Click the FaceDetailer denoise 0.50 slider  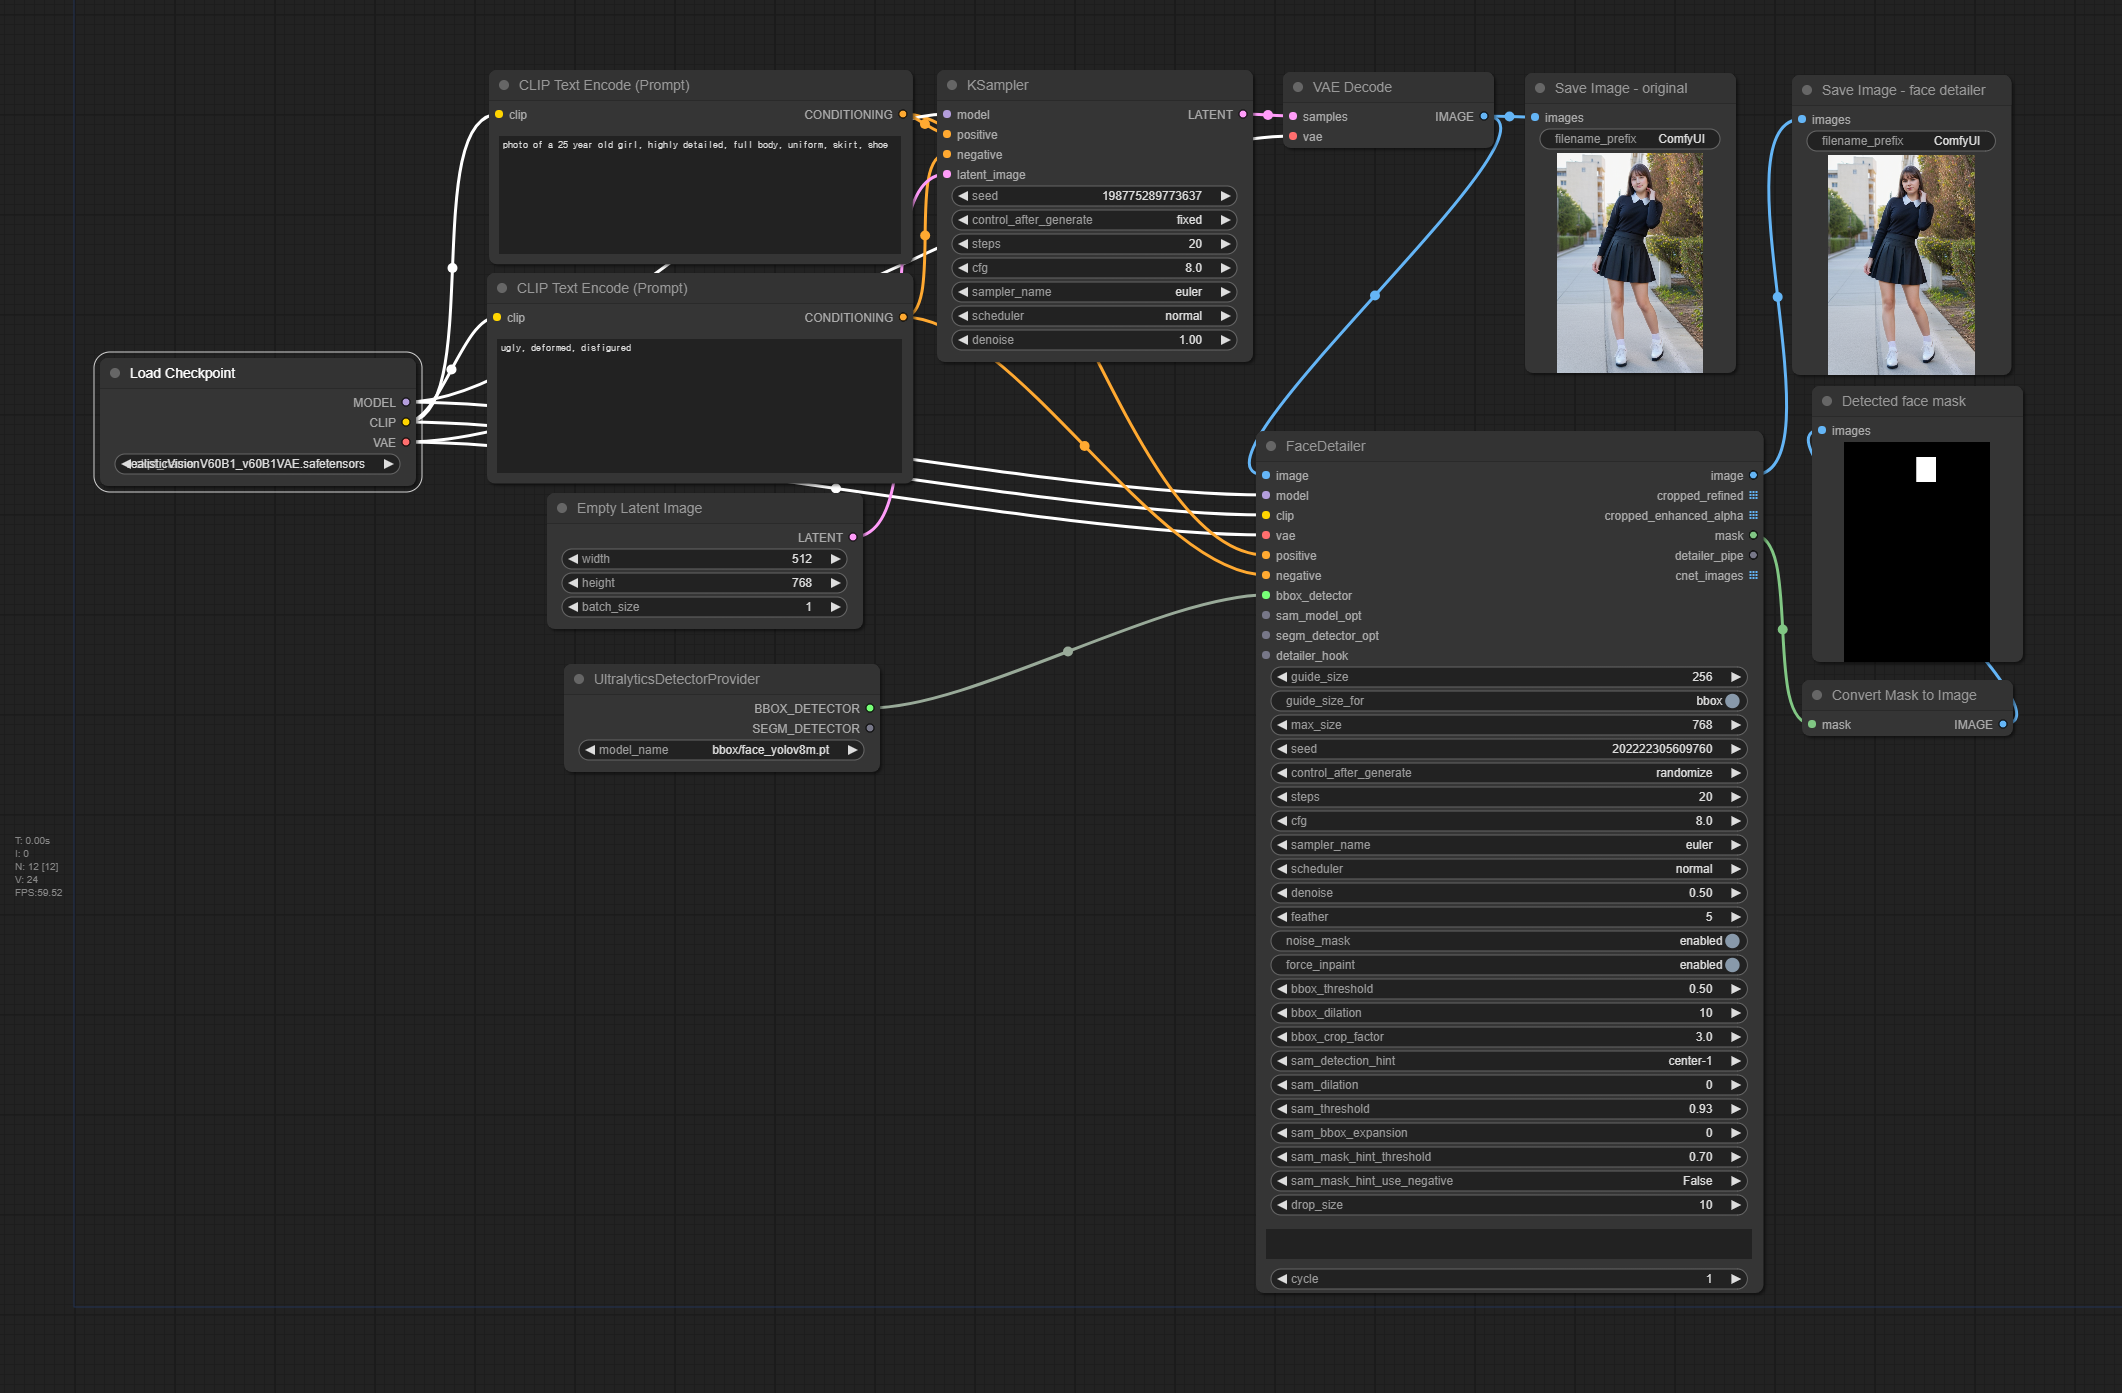pos(1508,893)
